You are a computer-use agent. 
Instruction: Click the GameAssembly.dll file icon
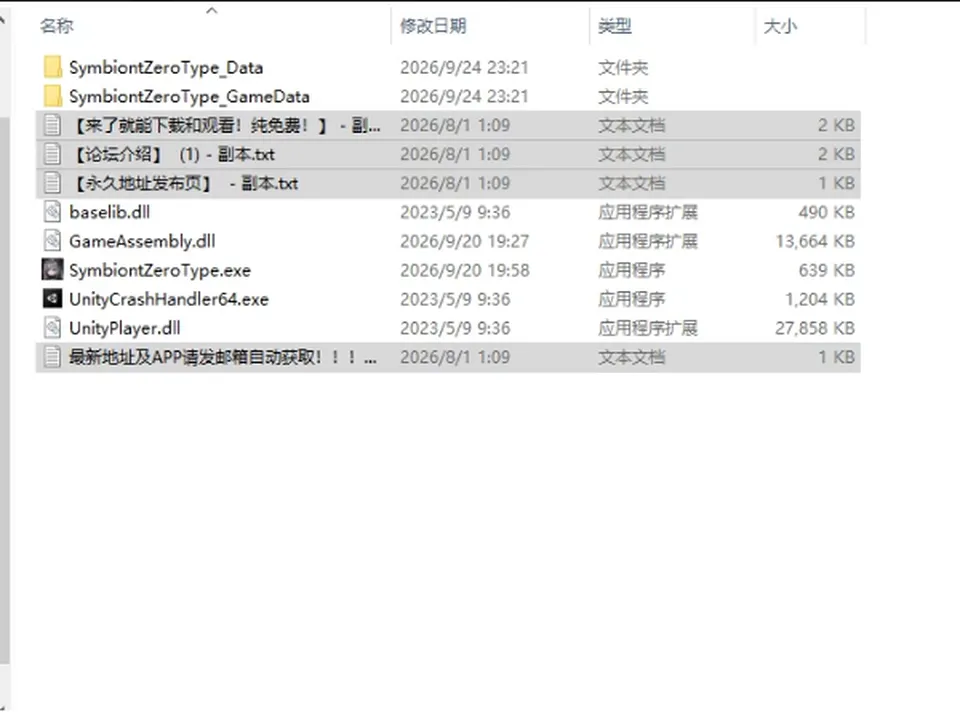[53, 241]
